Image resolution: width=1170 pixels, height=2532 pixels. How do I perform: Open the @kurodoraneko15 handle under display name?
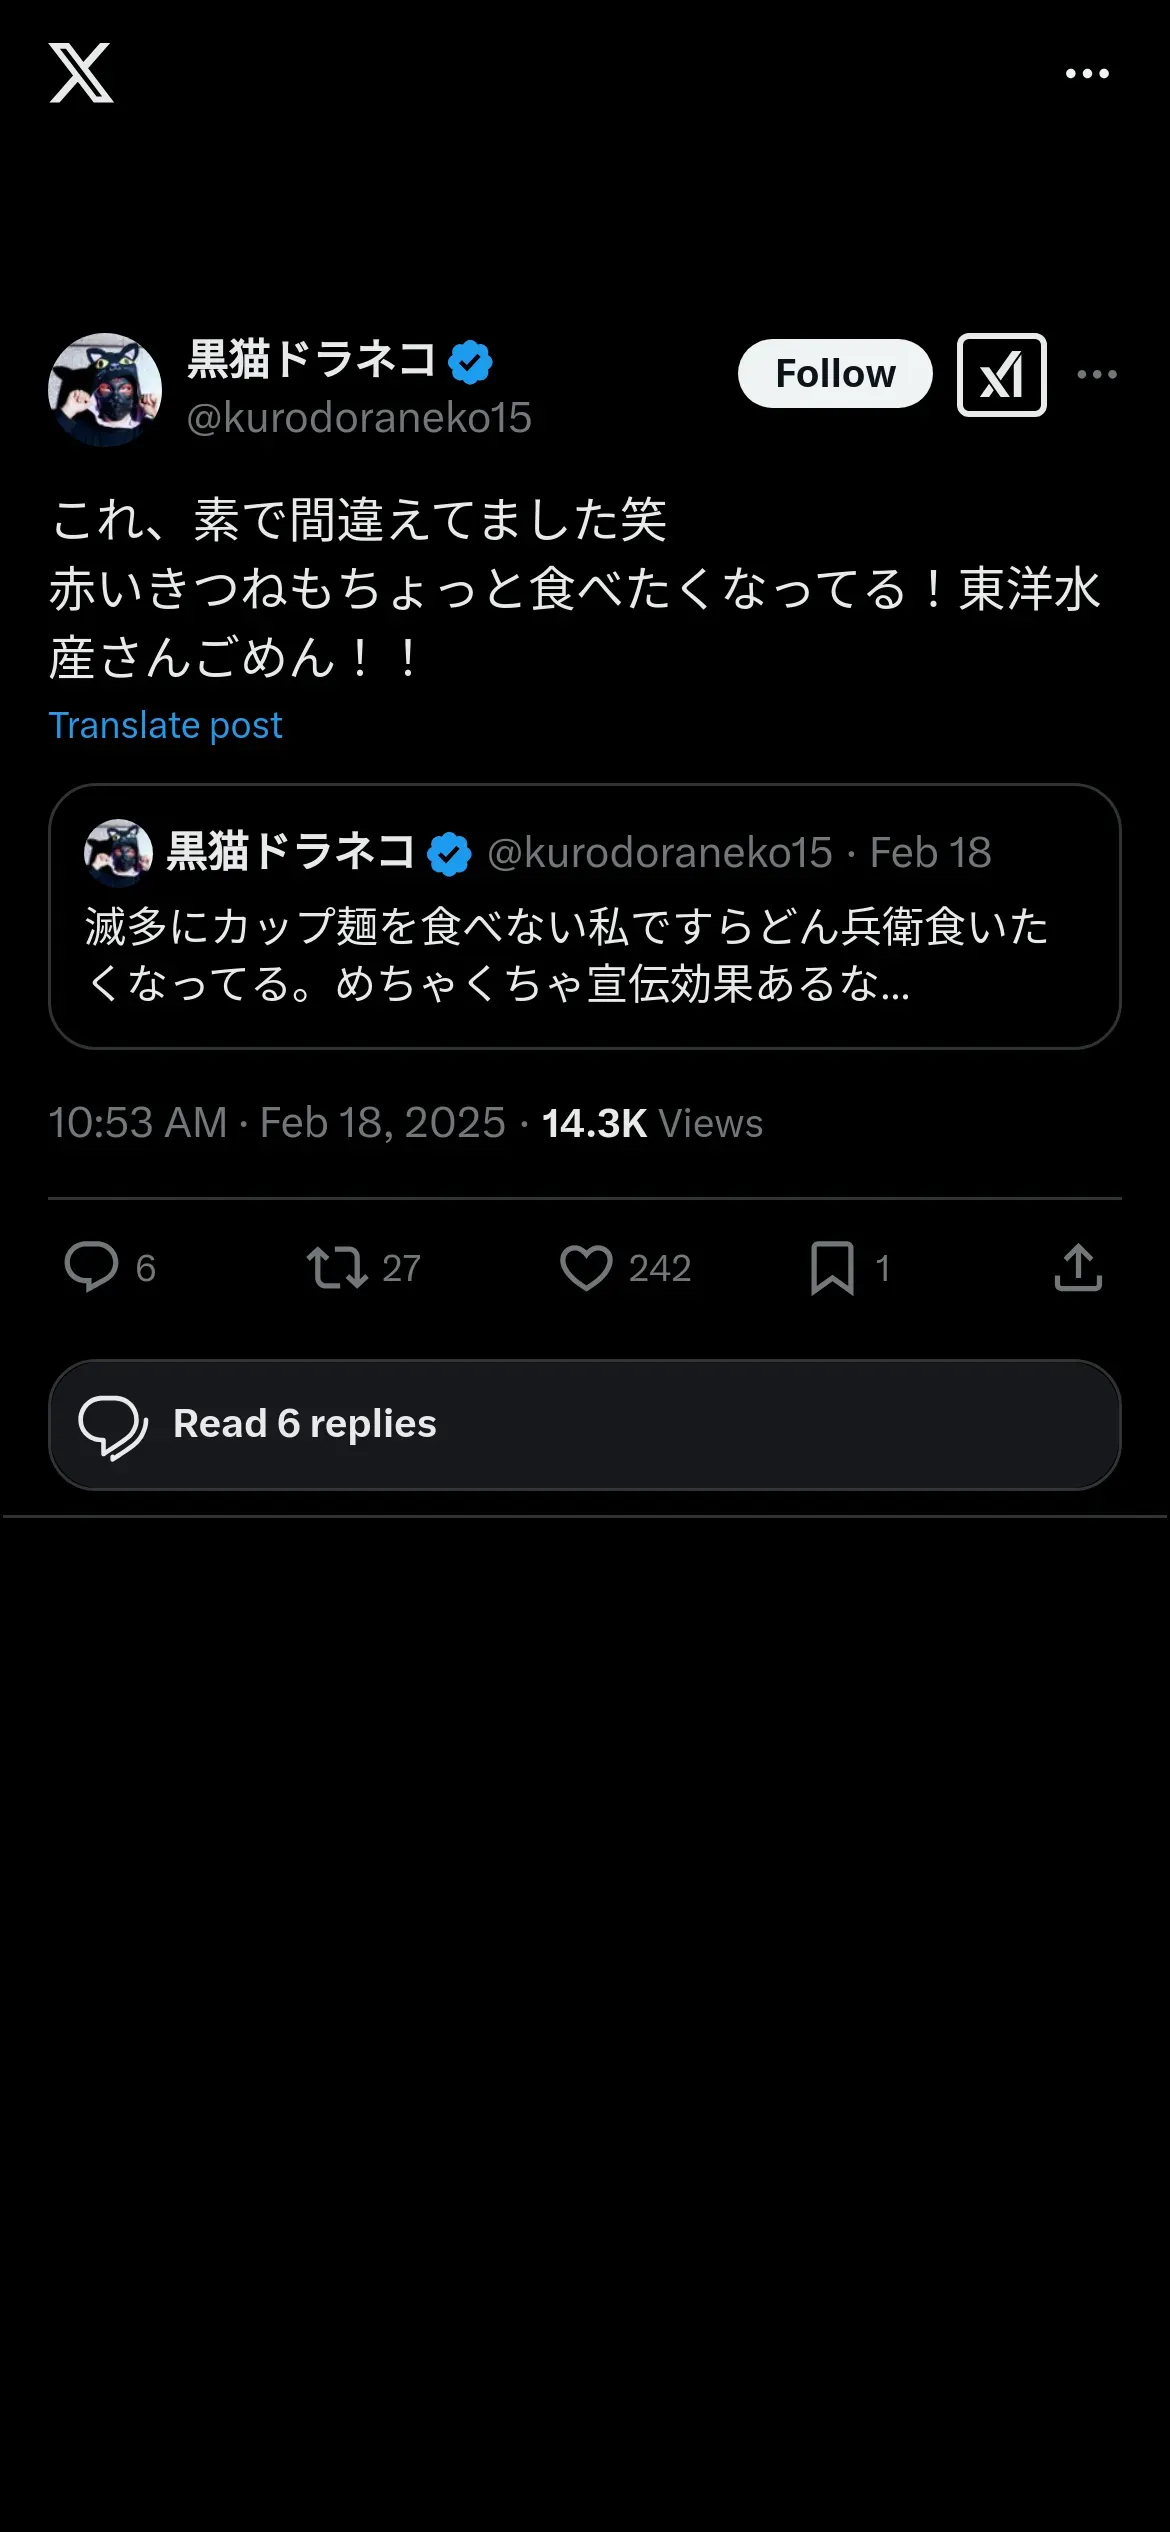(x=359, y=418)
